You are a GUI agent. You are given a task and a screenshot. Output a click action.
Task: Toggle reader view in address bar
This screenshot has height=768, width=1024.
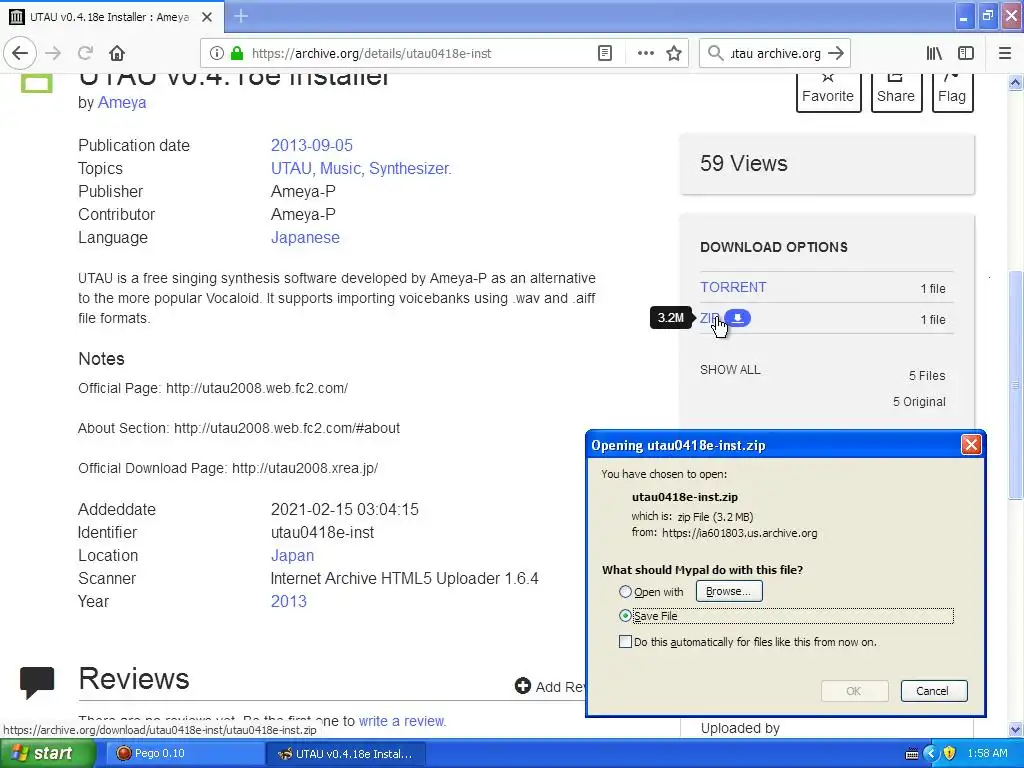[605, 54]
